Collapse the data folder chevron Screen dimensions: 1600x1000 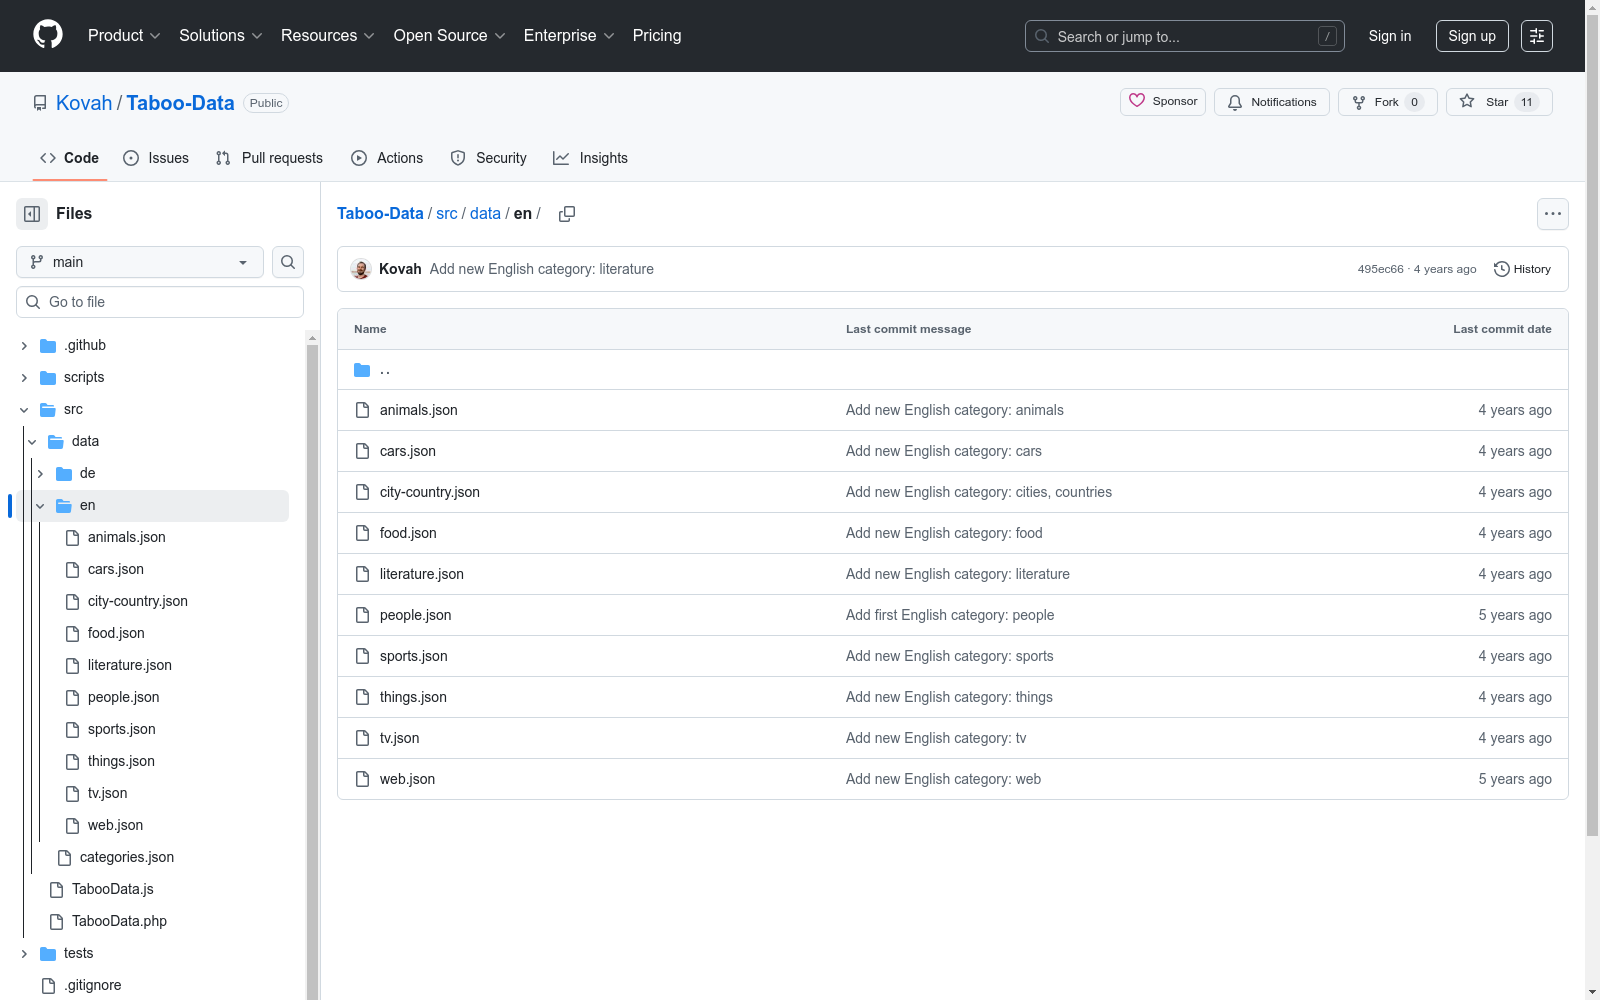[32, 442]
